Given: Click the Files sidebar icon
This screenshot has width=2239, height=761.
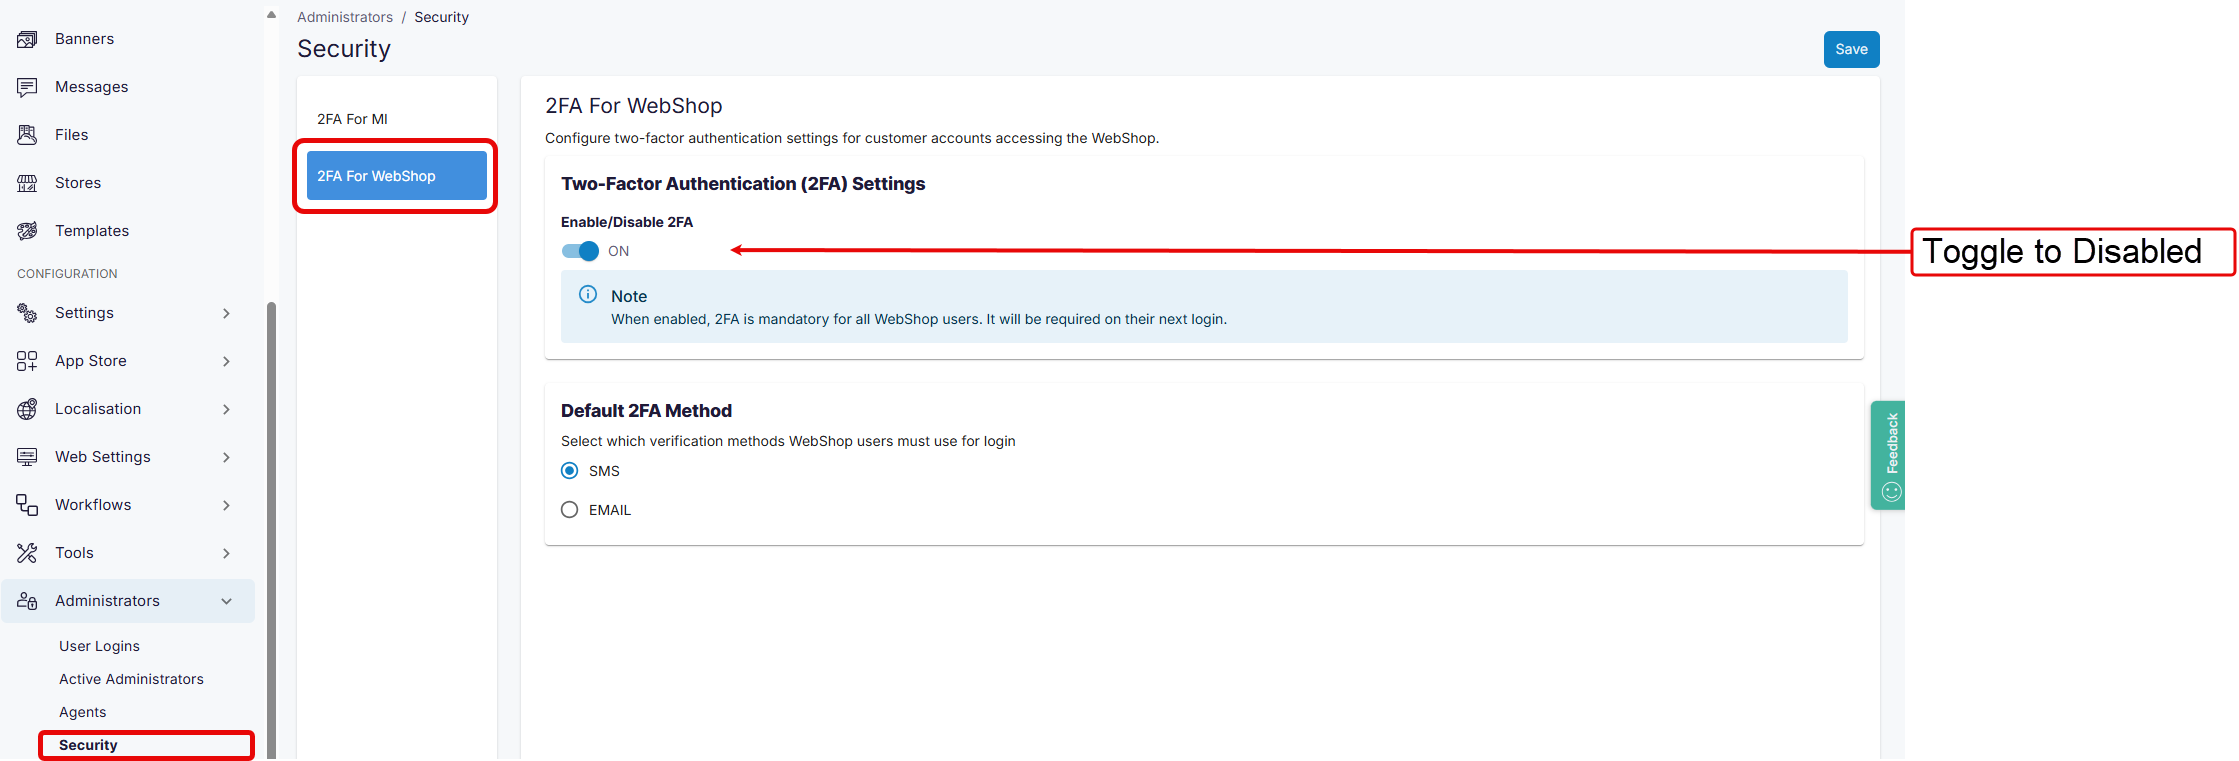Looking at the screenshot, I should pyautogui.click(x=27, y=135).
